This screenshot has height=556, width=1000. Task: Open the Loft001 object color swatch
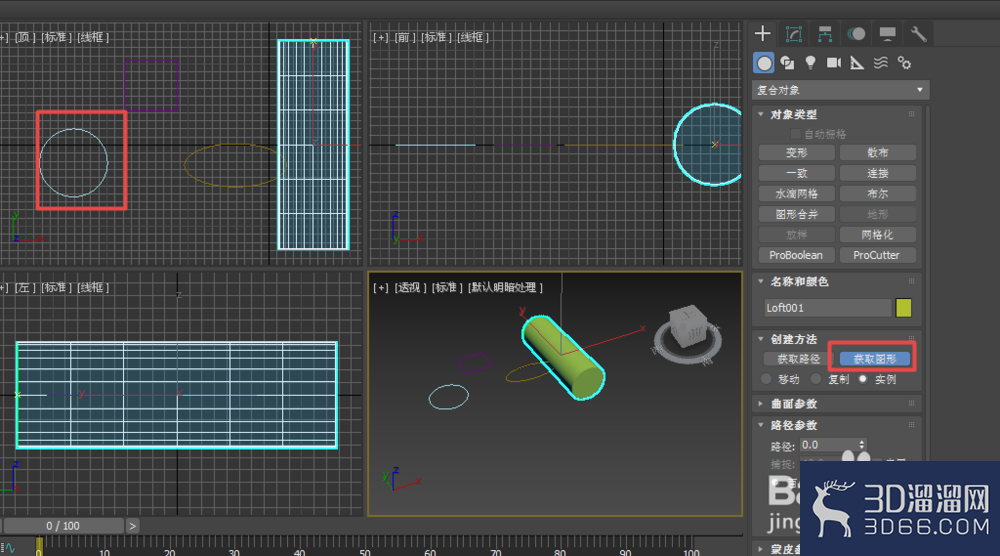[x=904, y=308]
